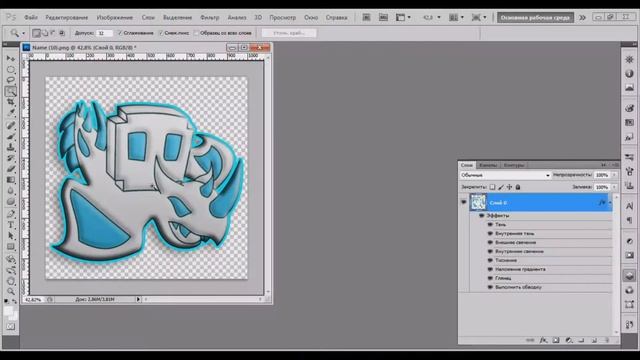Open the Character panel in dock

(629, 206)
